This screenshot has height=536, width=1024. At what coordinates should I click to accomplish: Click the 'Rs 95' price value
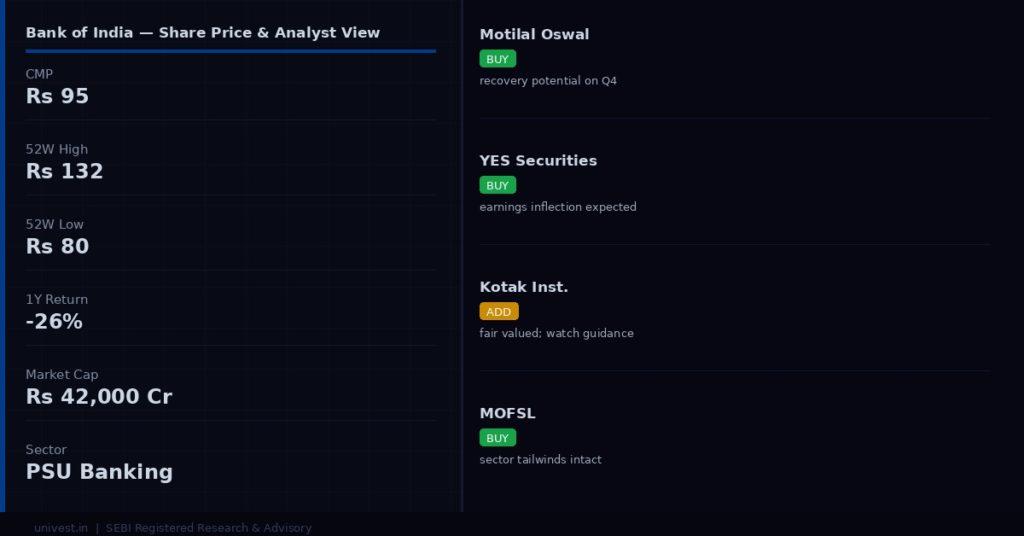coord(57,96)
